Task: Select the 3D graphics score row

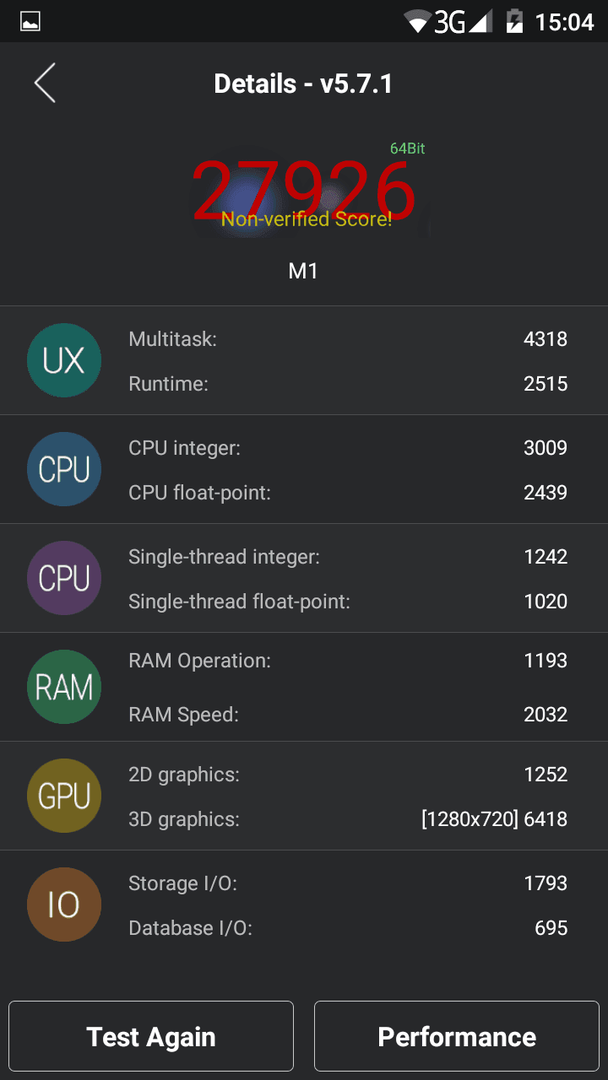Action: point(348,819)
